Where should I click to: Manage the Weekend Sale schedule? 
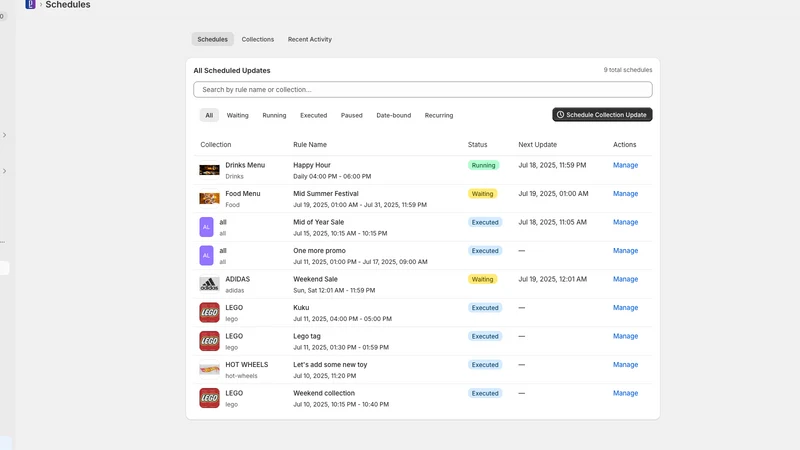pyautogui.click(x=626, y=280)
